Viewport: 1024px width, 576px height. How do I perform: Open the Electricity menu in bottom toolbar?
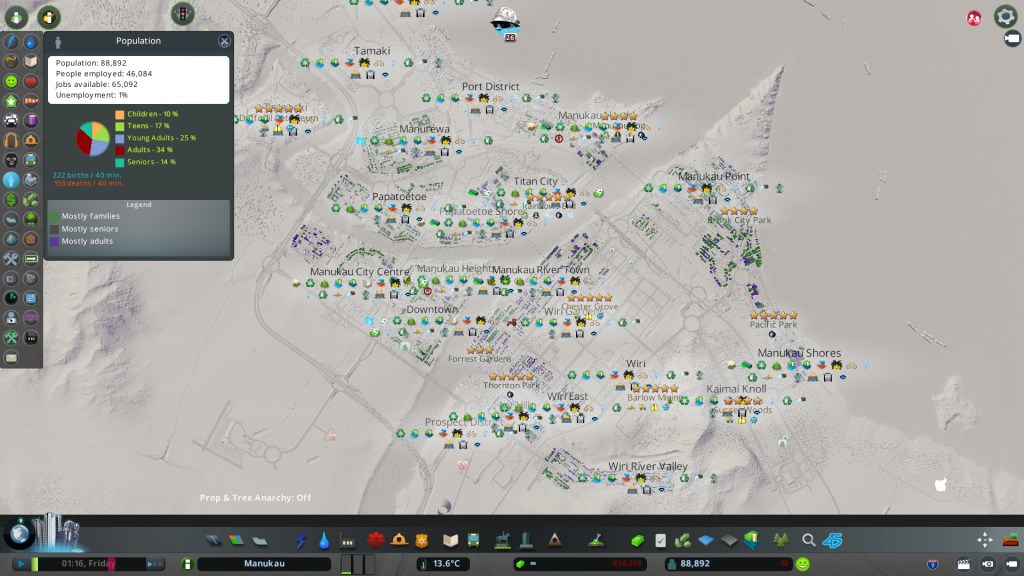pos(303,541)
